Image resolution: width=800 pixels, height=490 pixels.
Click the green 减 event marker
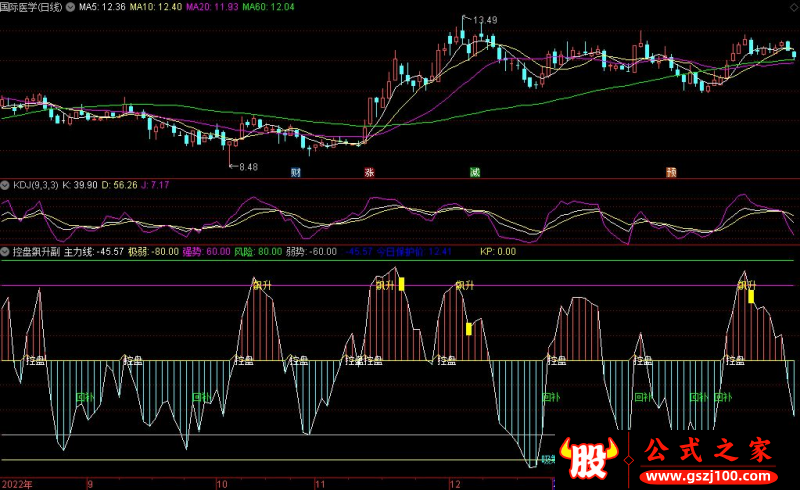tap(475, 173)
